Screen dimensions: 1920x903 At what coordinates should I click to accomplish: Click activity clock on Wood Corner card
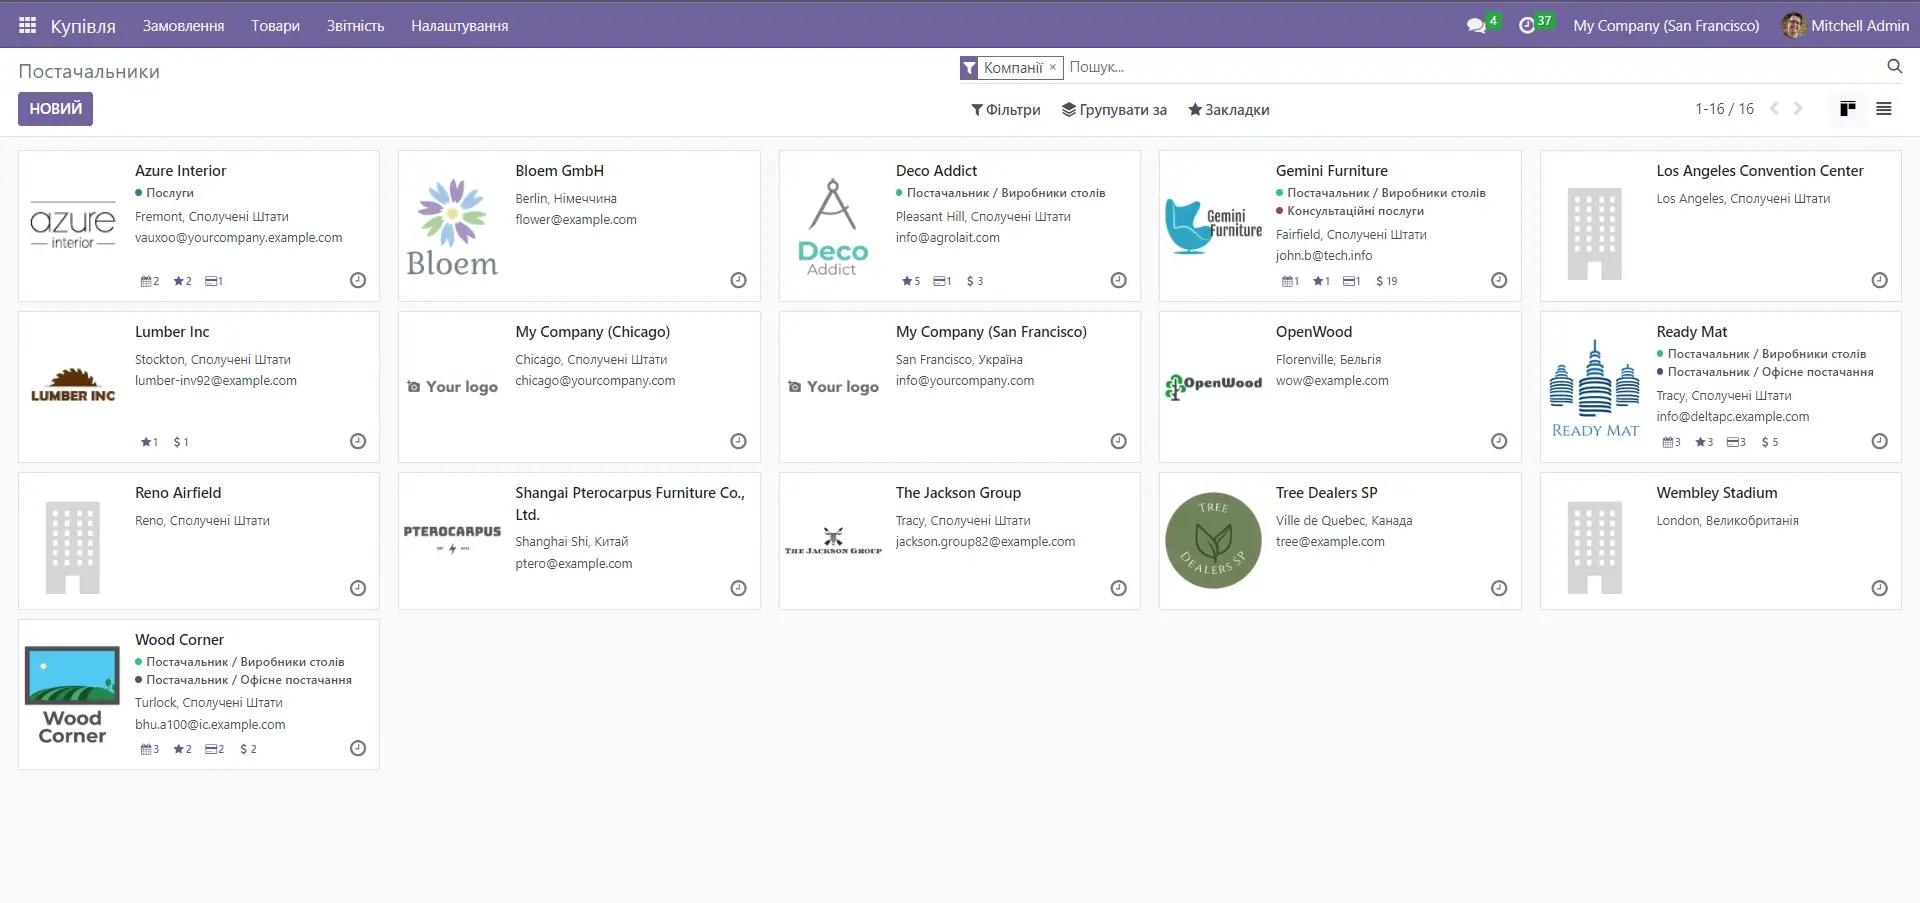click(x=358, y=748)
